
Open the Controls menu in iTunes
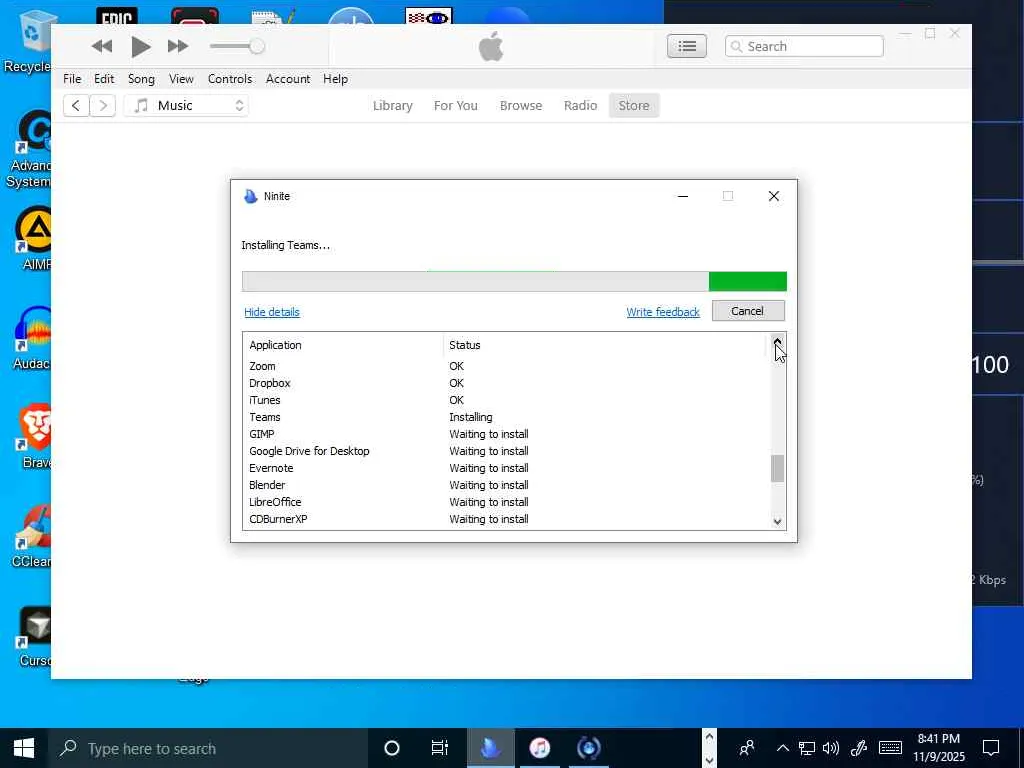coord(230,79)
